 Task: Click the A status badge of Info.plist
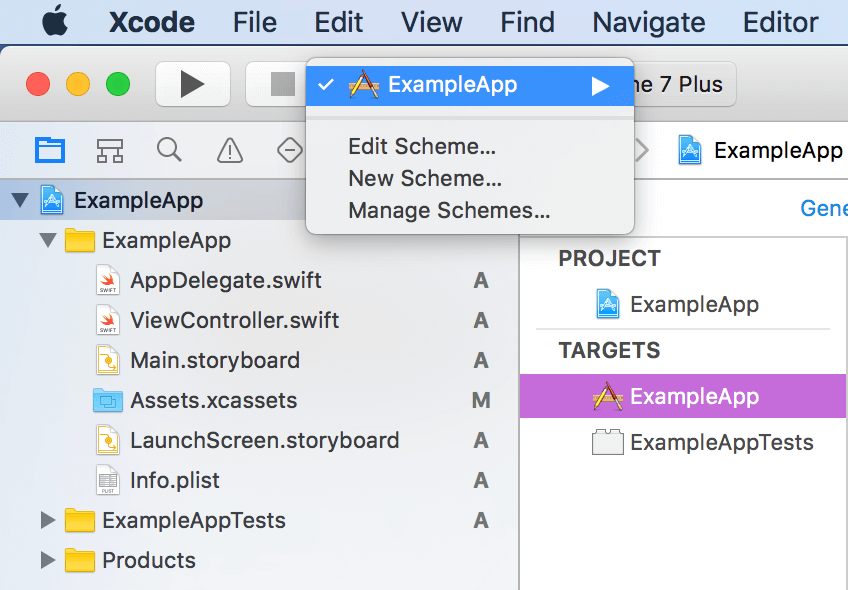(x=481, y=480)
